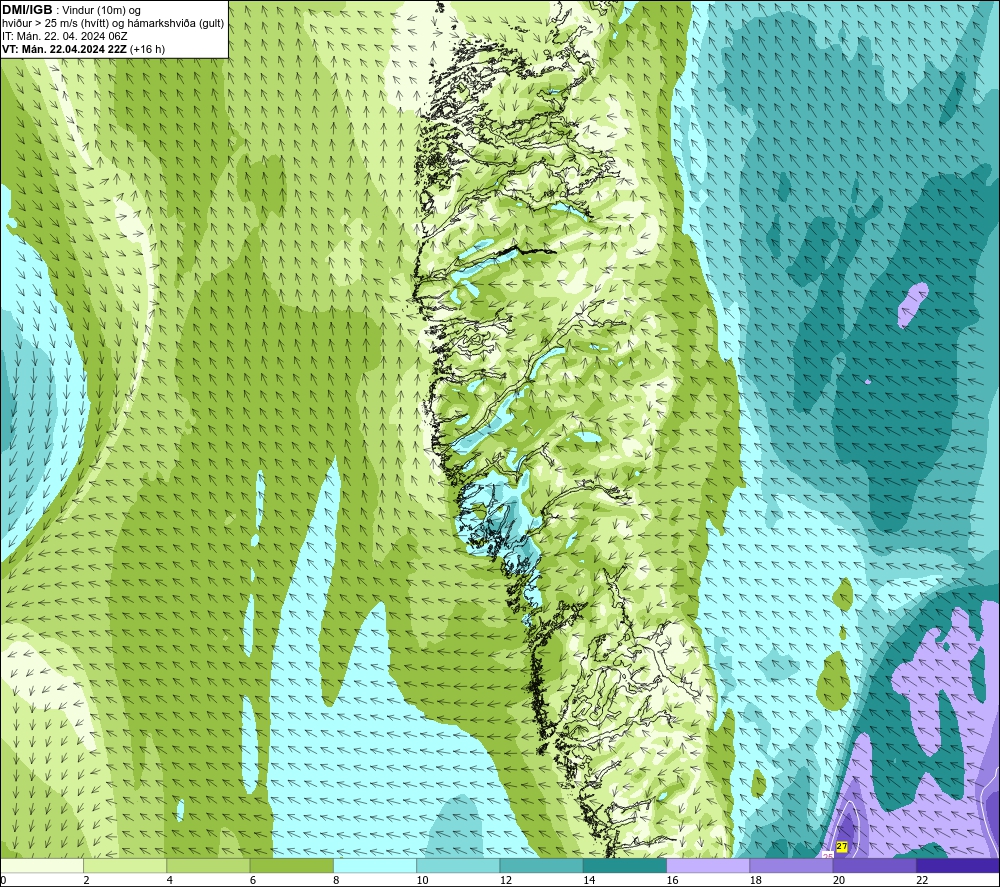The width and height of the screenshot is (1000, 887).
Task: Click the 12–14 m/s teal legend swatch
Action: (541, 866)
